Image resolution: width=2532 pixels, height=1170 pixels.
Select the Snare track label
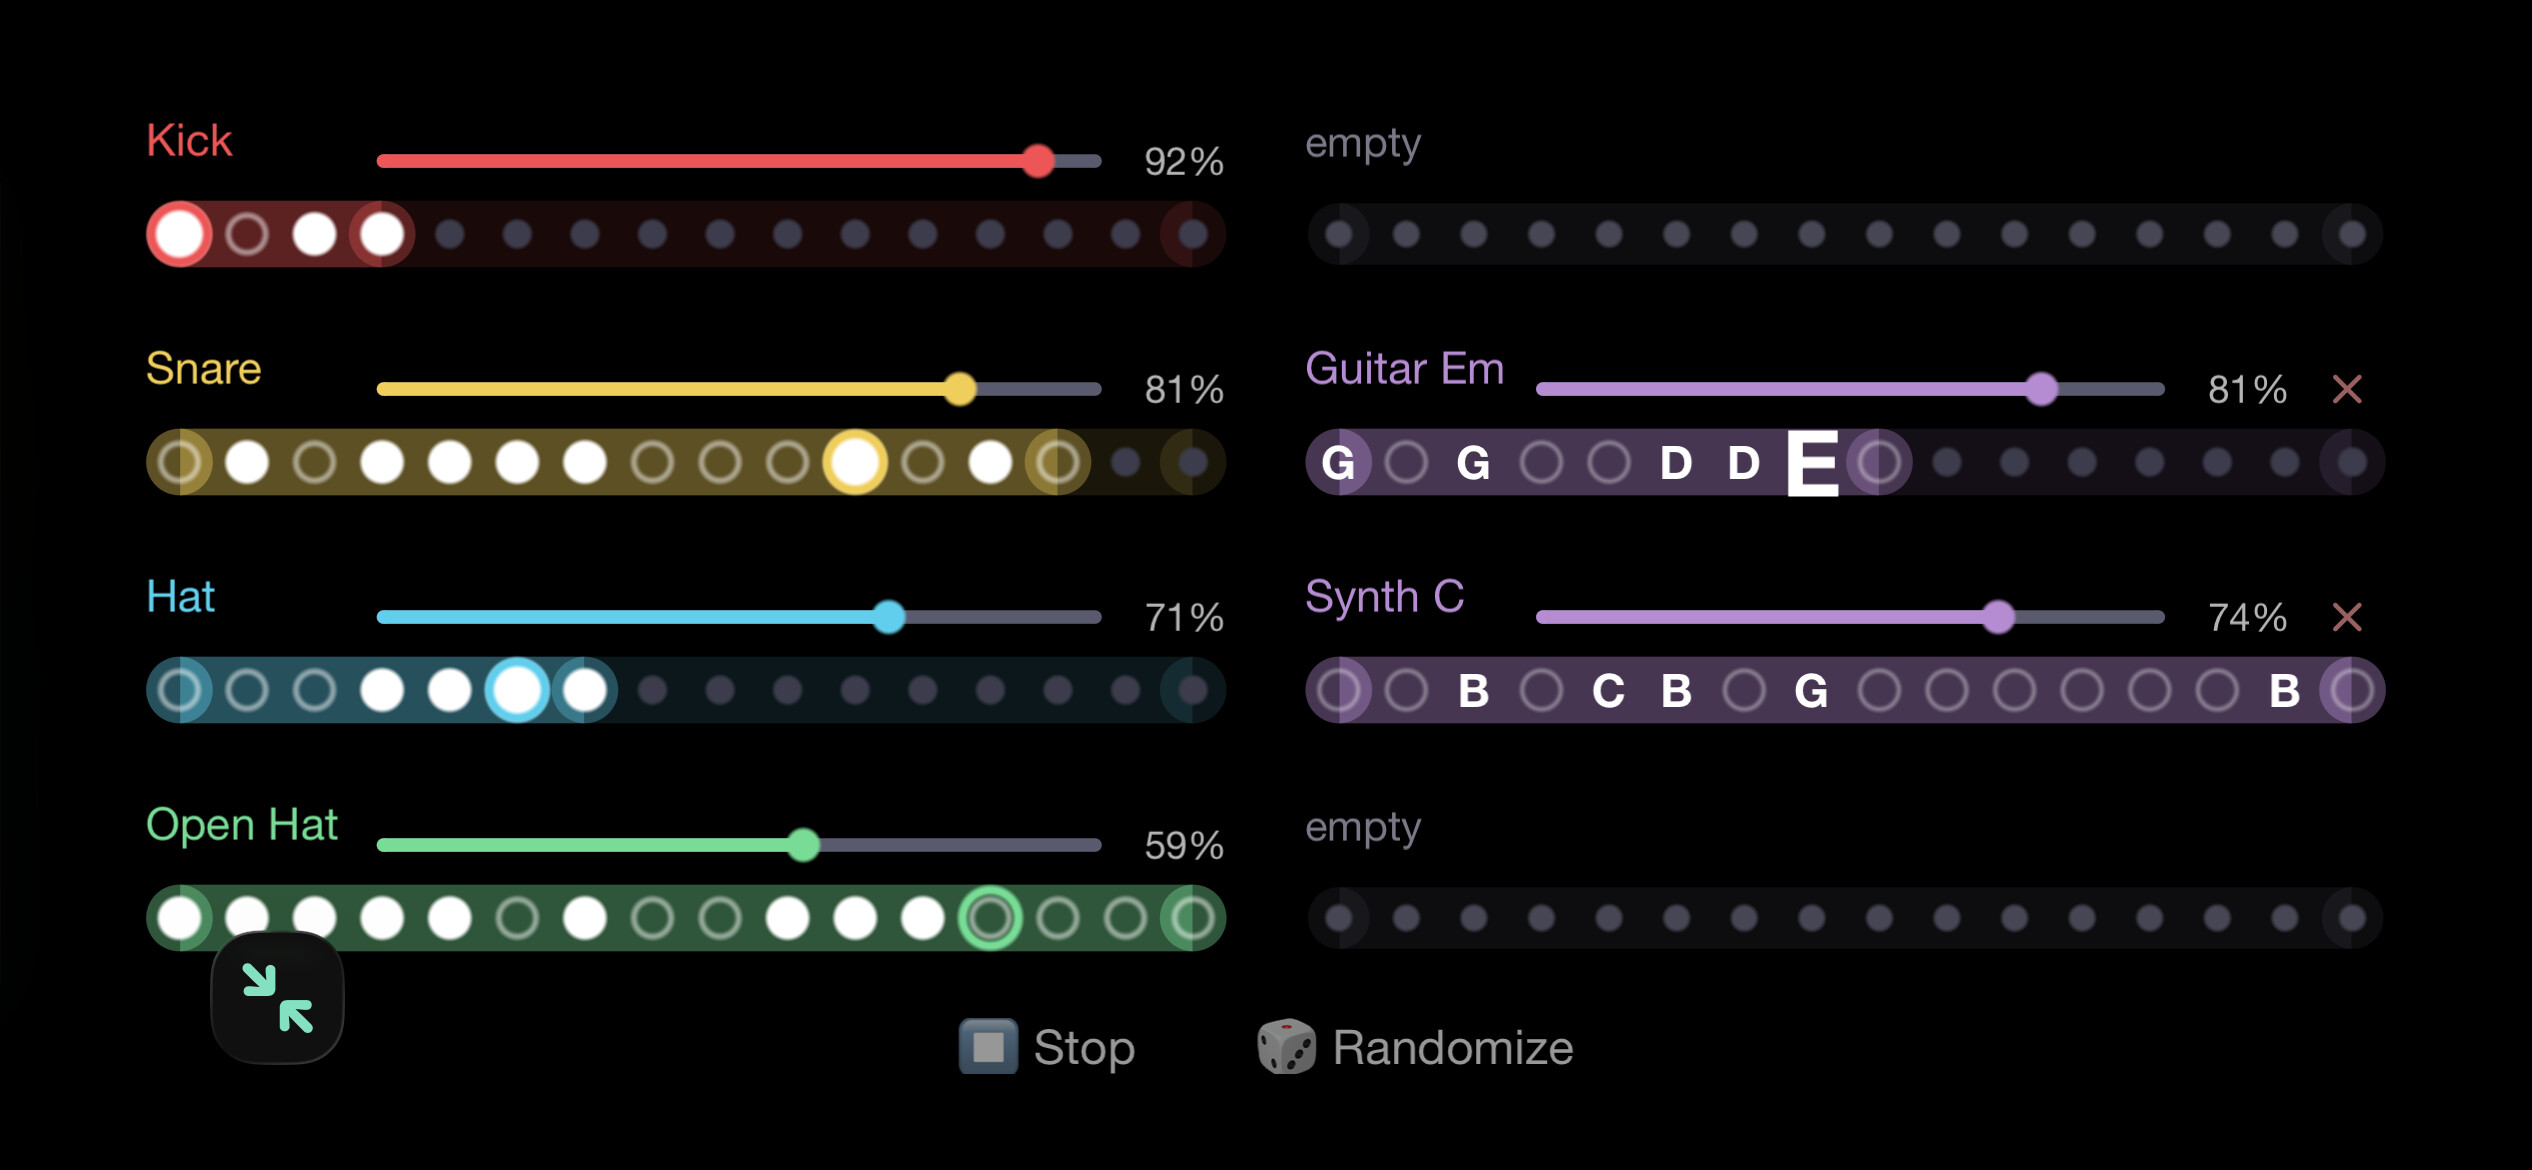[x=204, y=368]
